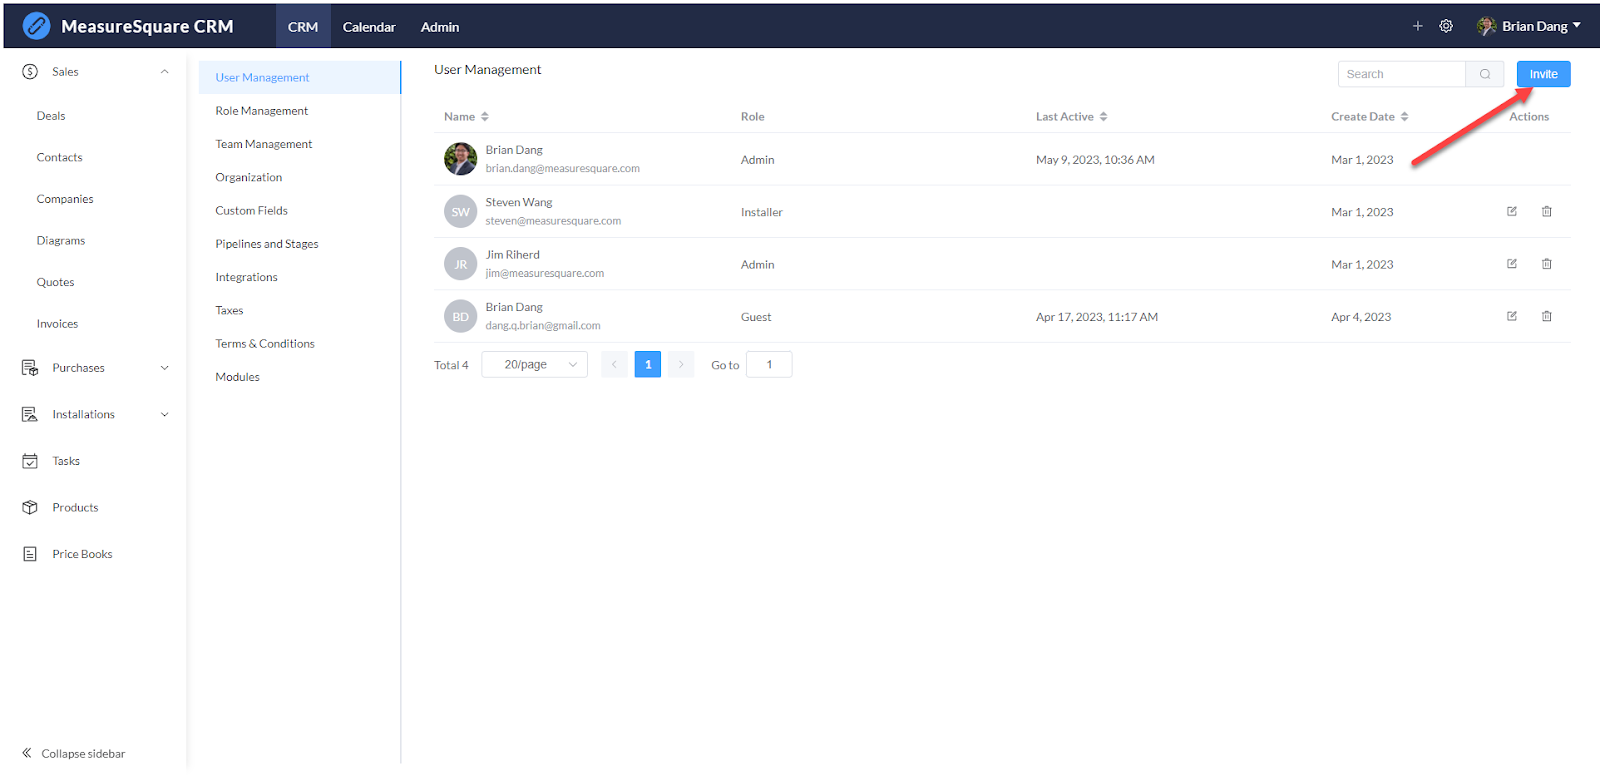
Task: Go to next page arrow
Action: [681, 364]
